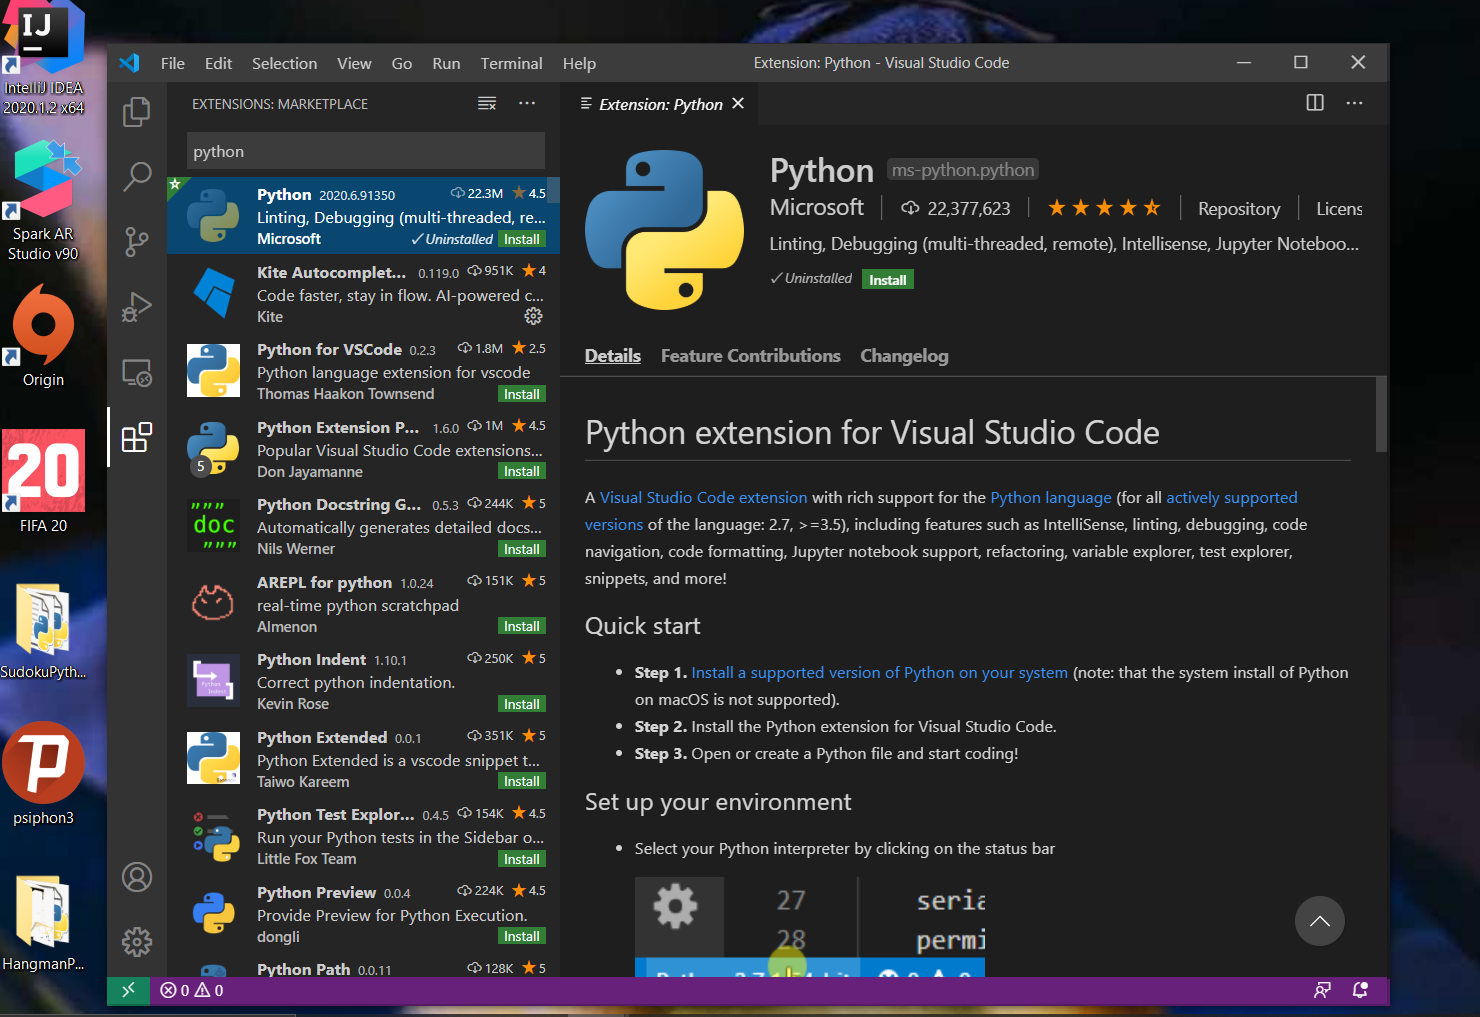1480x1017 pixels.
Task: Open the Explorer view in activity bar
Action: click(x=137, y=111)
